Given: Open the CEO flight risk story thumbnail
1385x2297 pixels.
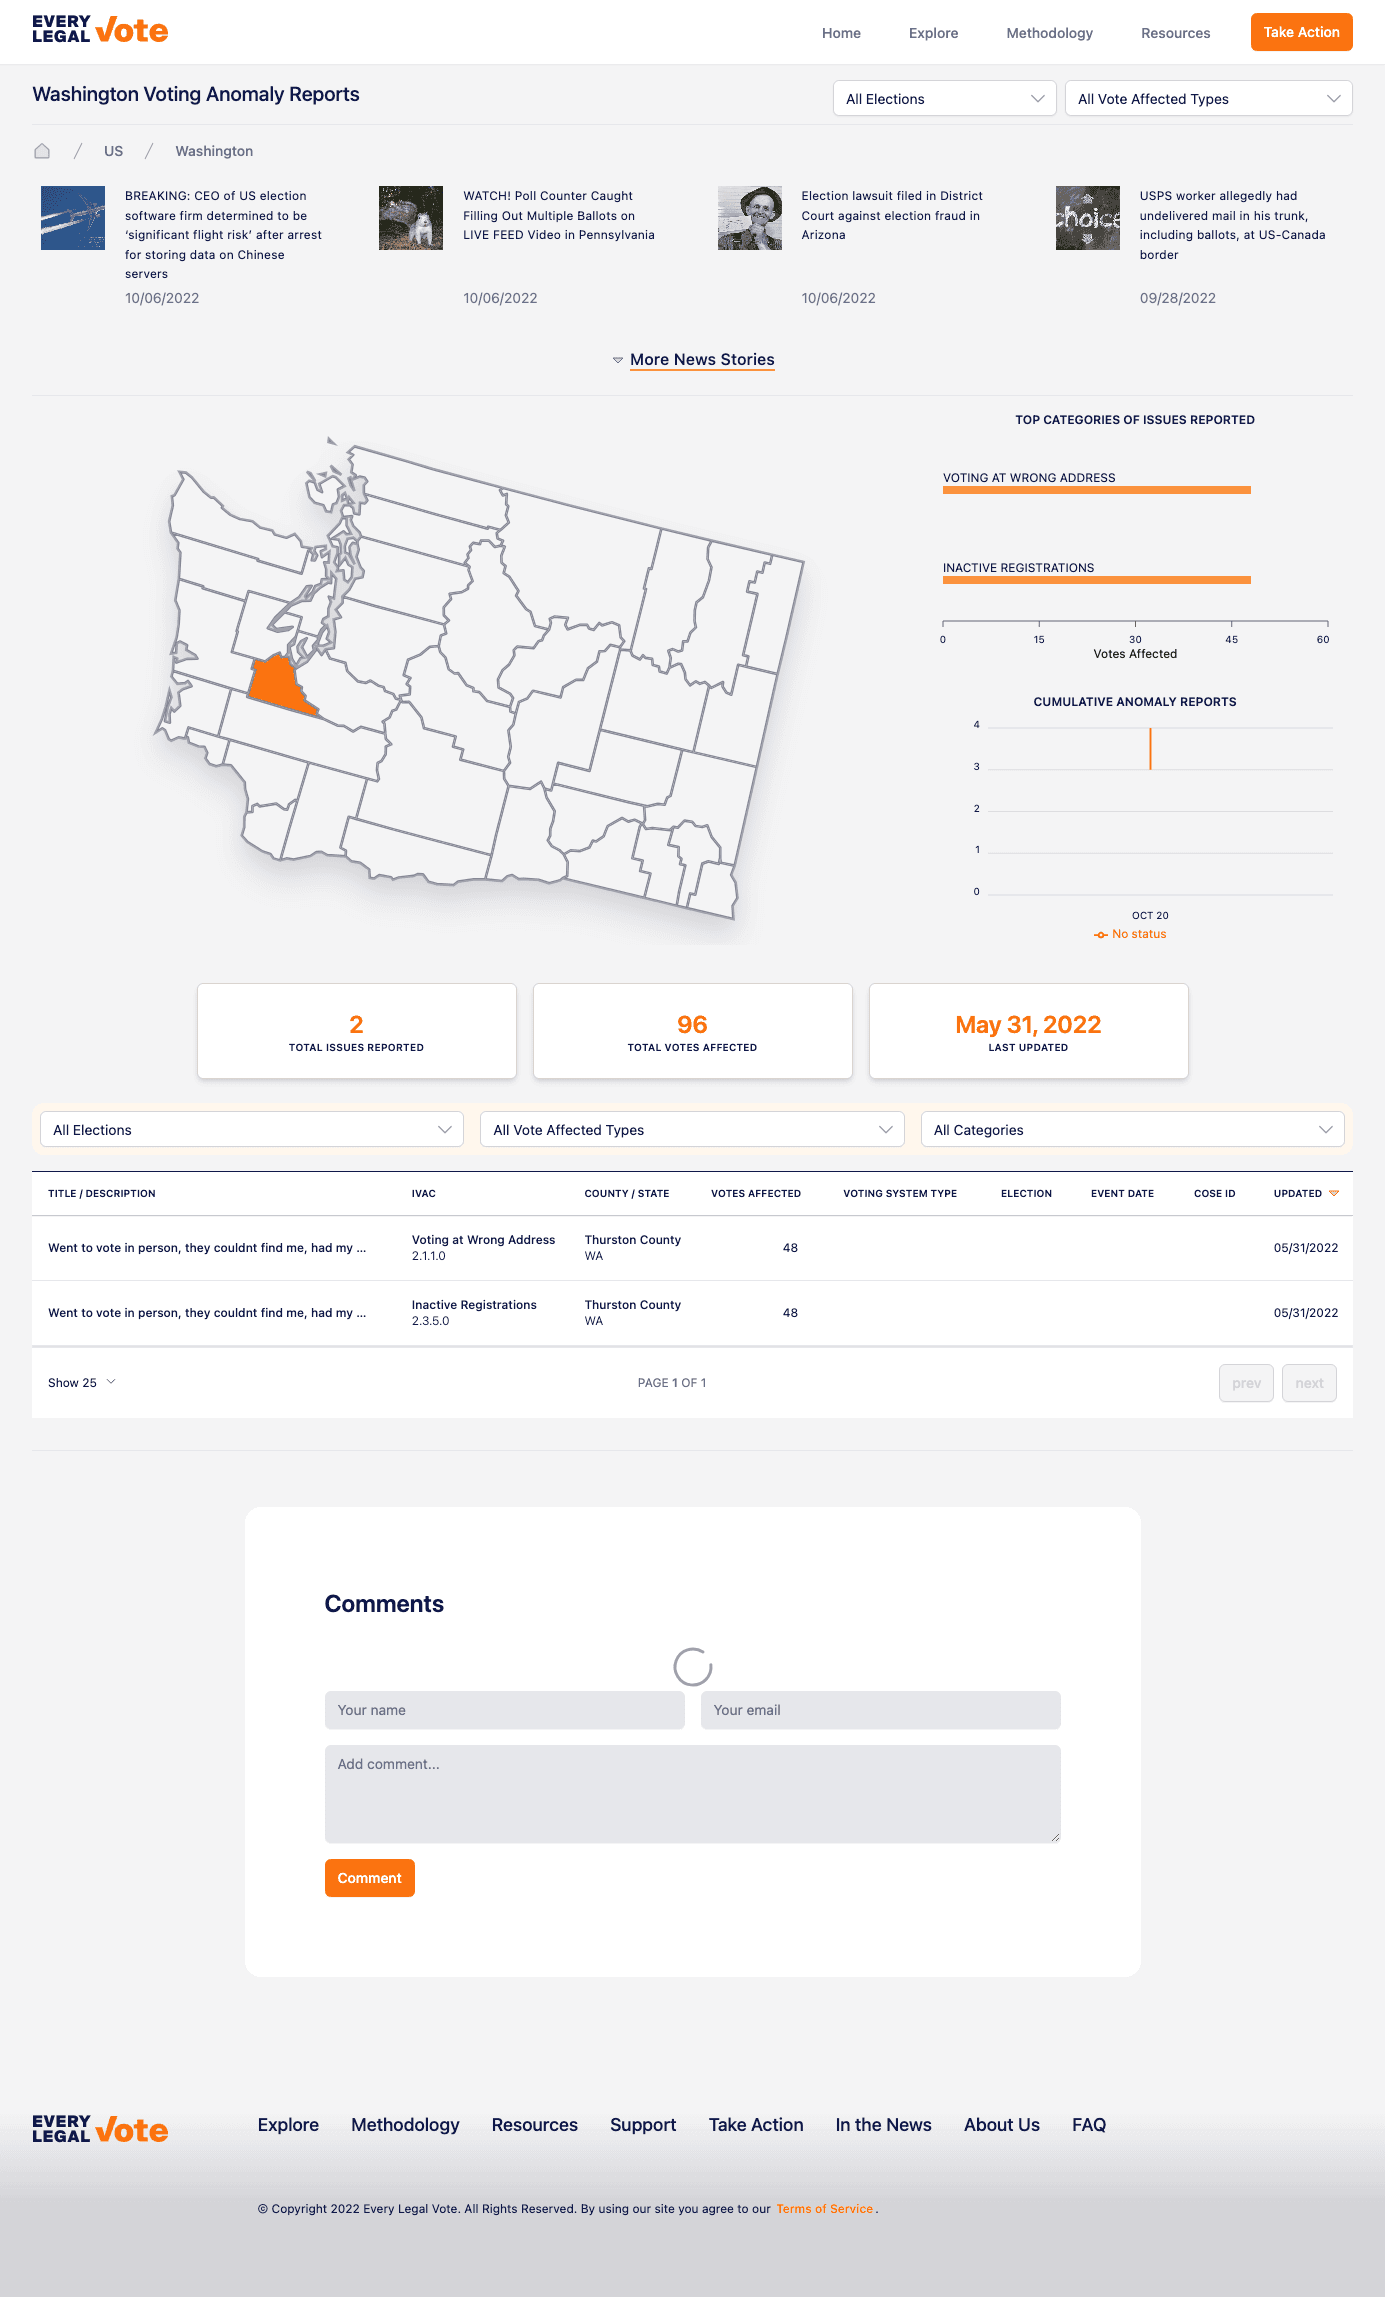Looking at the screenshot, I should 73,218.
